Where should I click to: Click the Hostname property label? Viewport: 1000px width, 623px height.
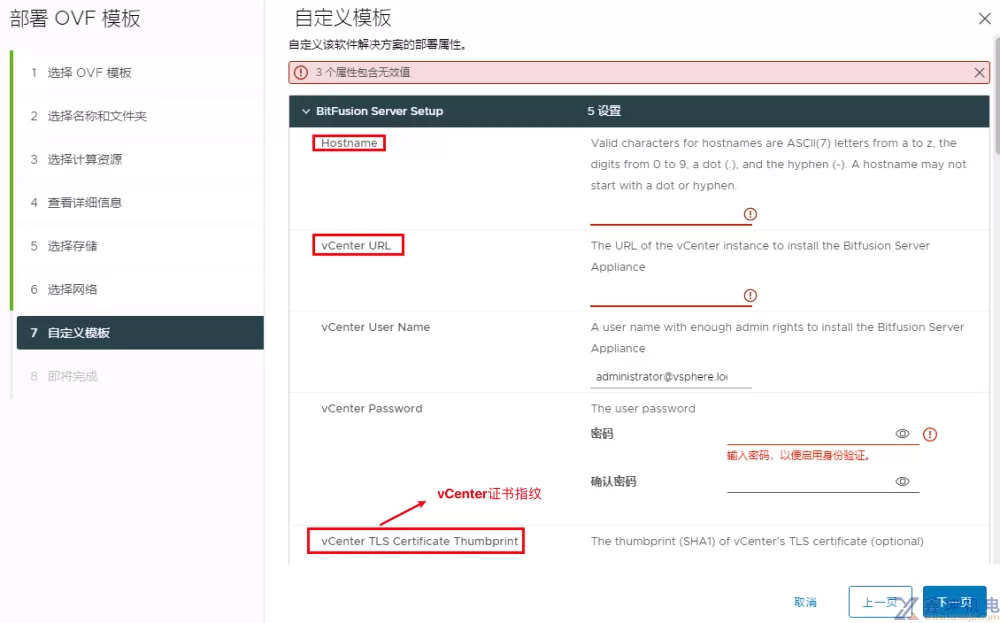349,143
